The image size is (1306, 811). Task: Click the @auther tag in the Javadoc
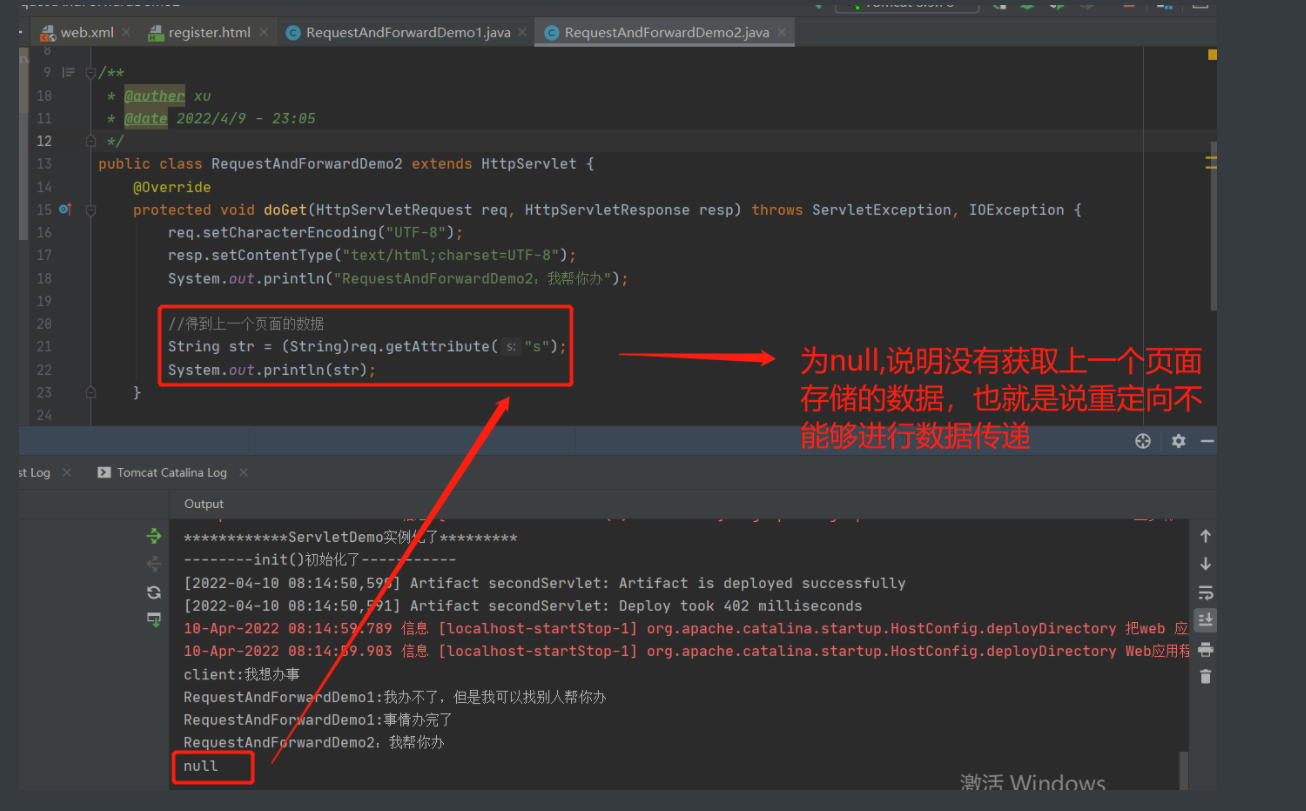[154, 96]
